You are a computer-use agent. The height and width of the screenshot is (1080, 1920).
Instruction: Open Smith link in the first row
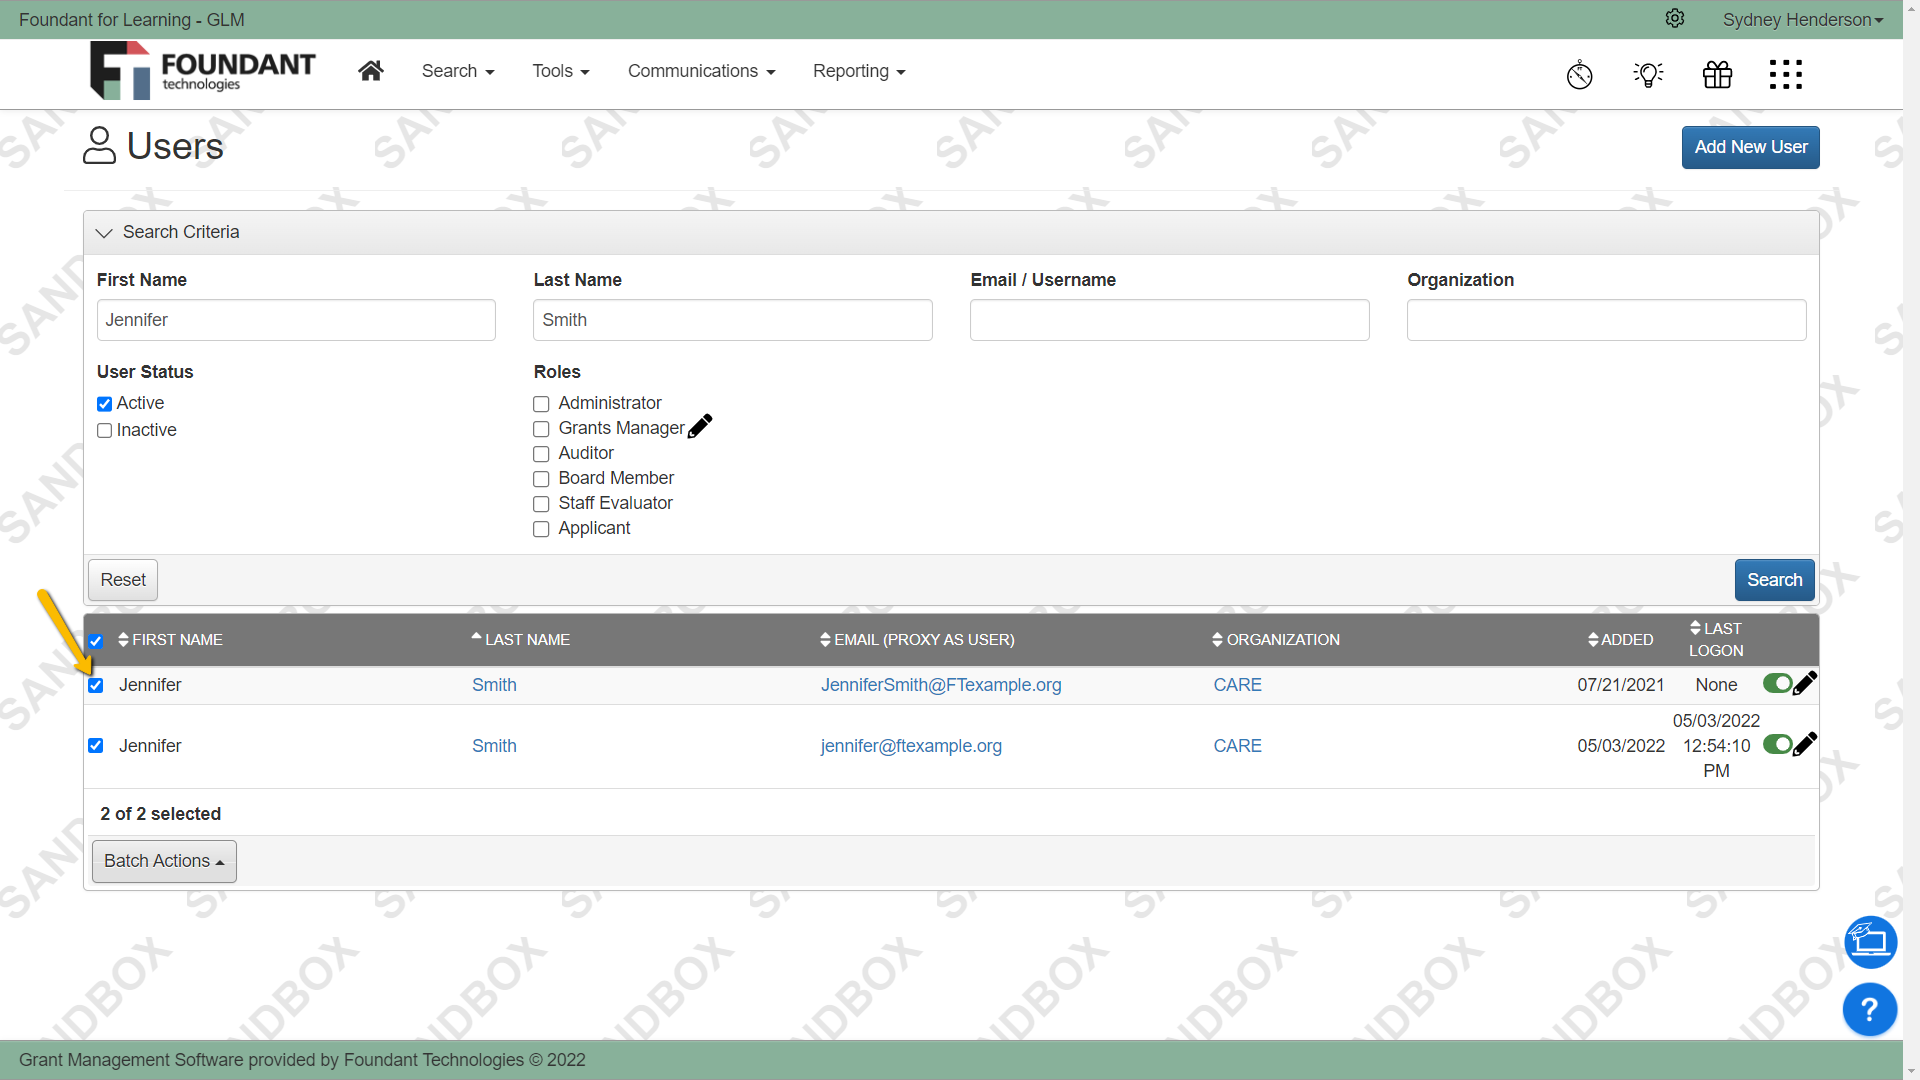click(494, 685)
